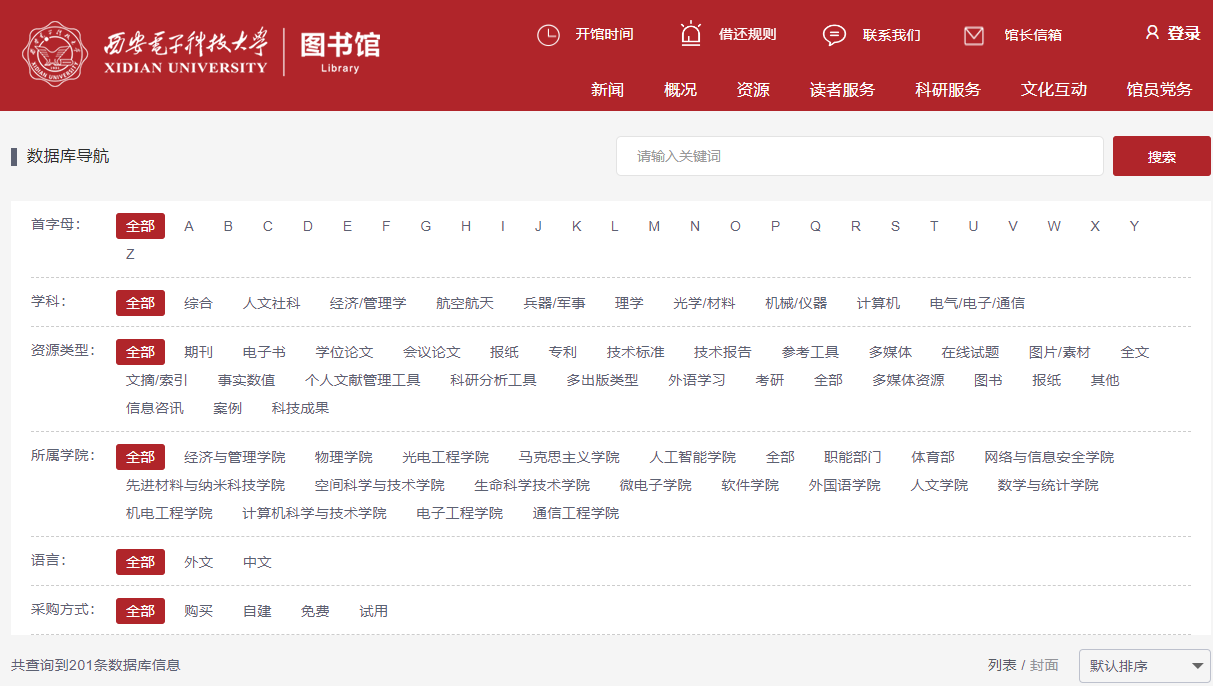
Task: Click the user login icon
Action: tap(1152, 33)
